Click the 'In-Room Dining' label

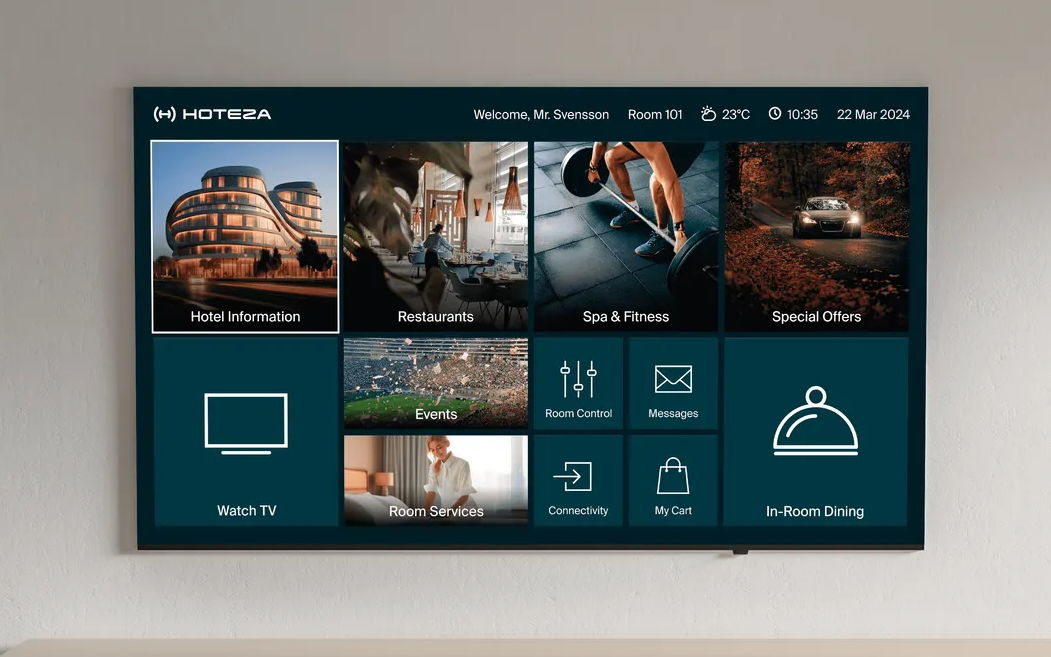point(815,512)
